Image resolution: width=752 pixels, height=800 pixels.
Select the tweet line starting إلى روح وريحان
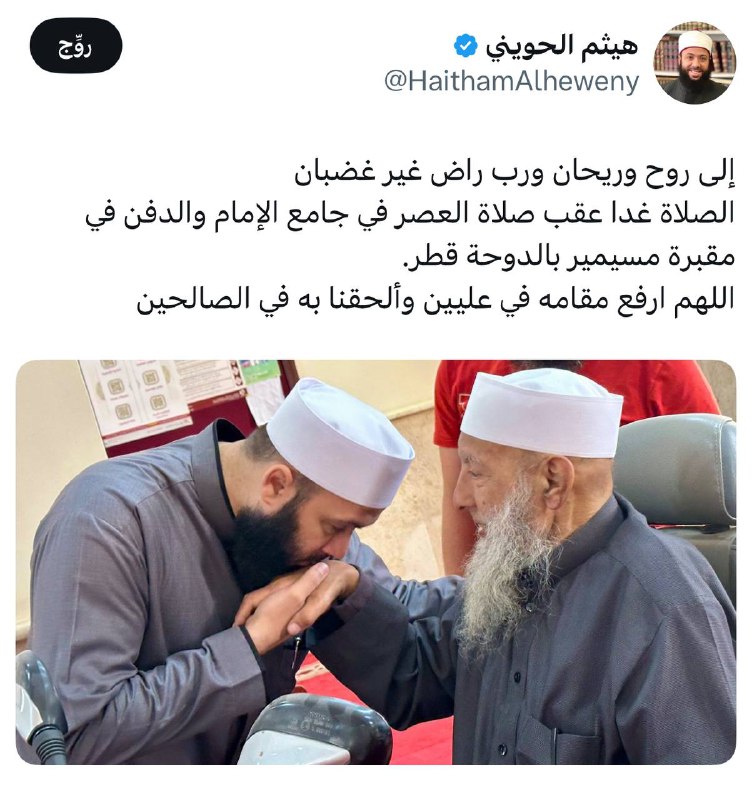tap(514, 173)
